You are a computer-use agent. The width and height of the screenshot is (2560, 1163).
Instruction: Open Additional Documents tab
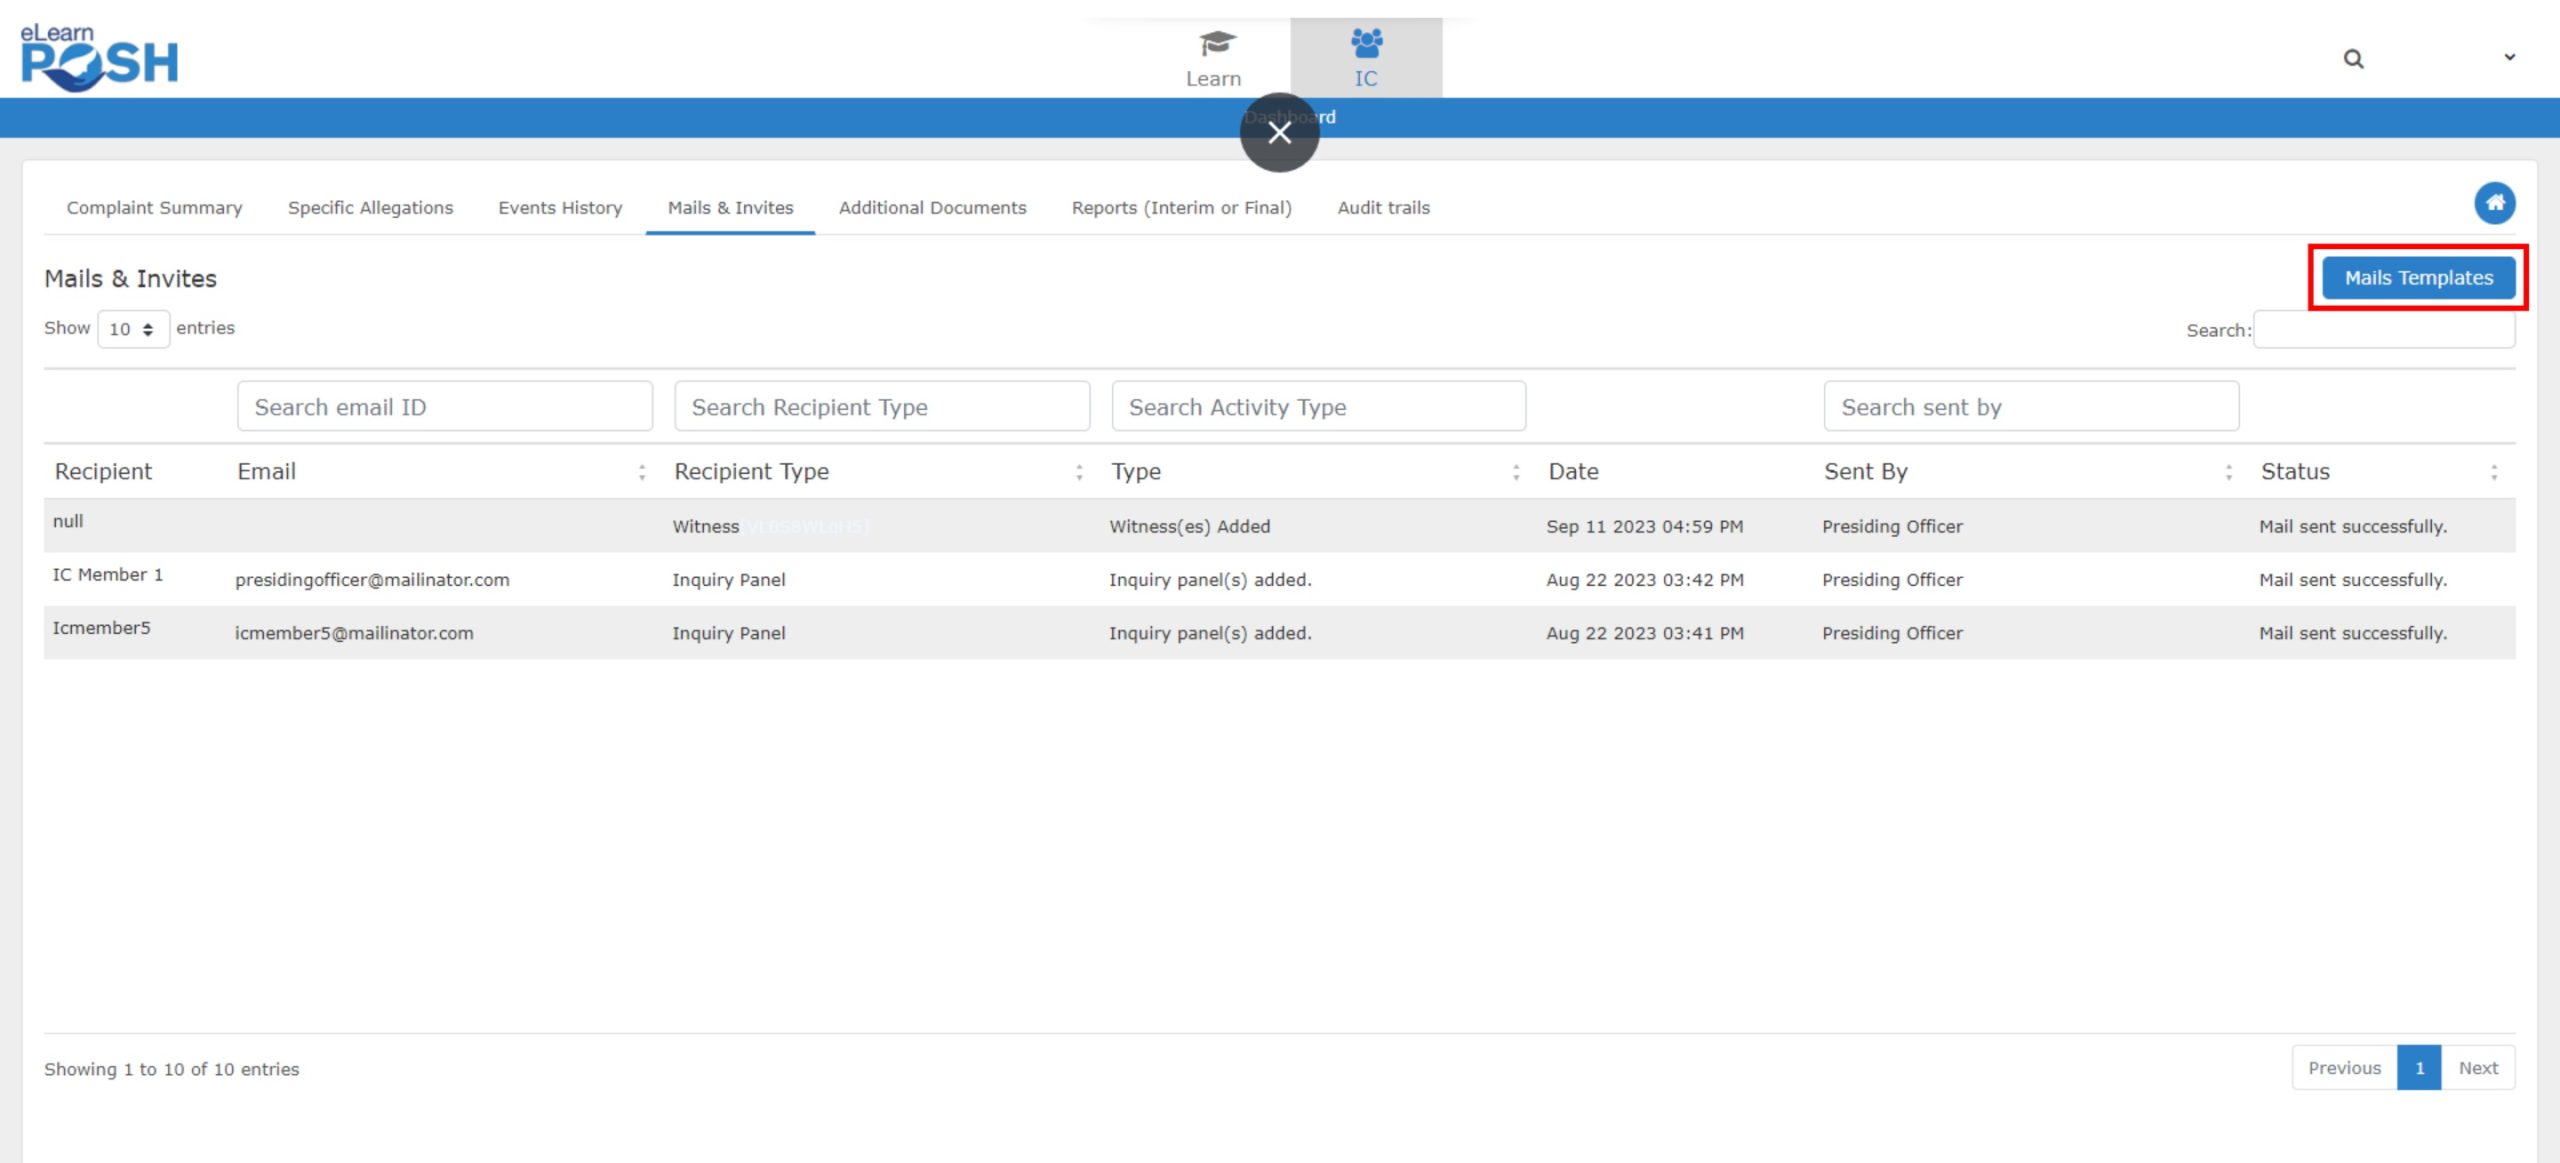point(932,207)
